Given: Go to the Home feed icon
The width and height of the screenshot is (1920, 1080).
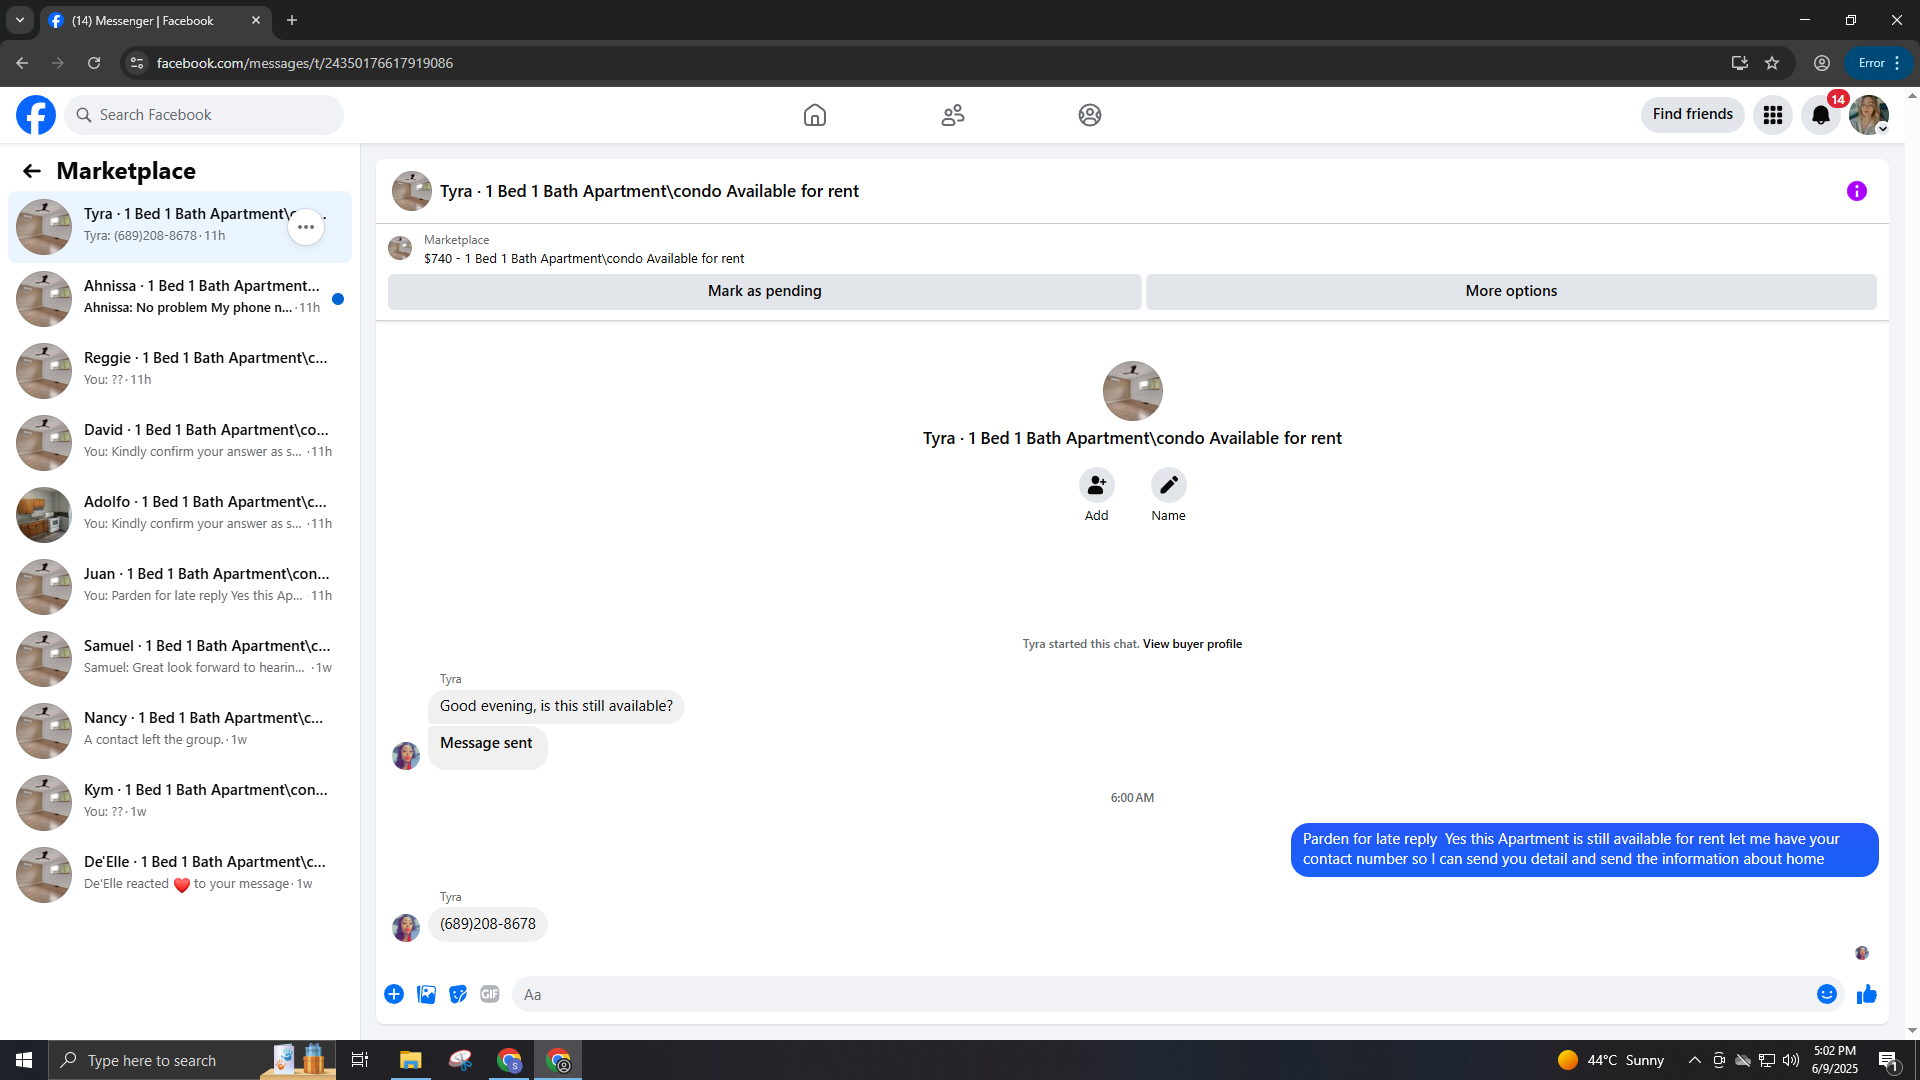Looking at the screenshot, I should [815, 115].
